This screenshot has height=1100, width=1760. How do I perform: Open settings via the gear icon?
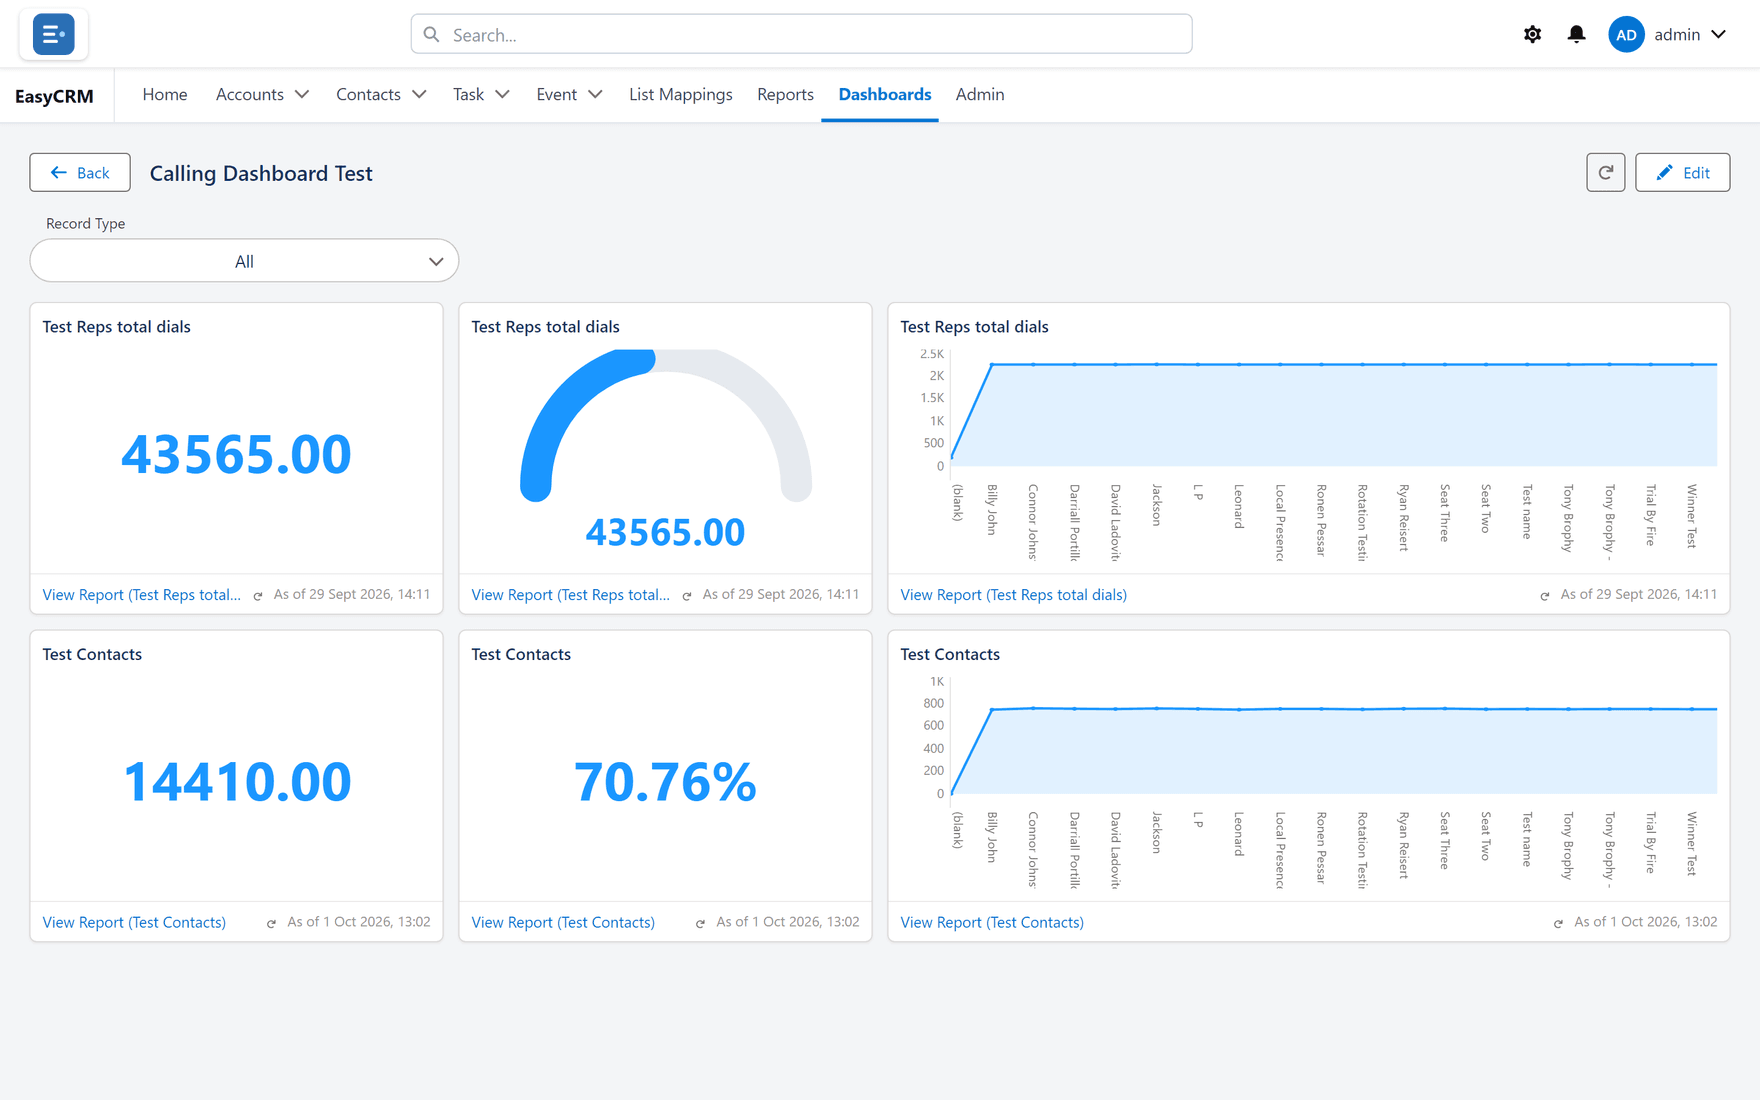click(x=1532, y=34)
